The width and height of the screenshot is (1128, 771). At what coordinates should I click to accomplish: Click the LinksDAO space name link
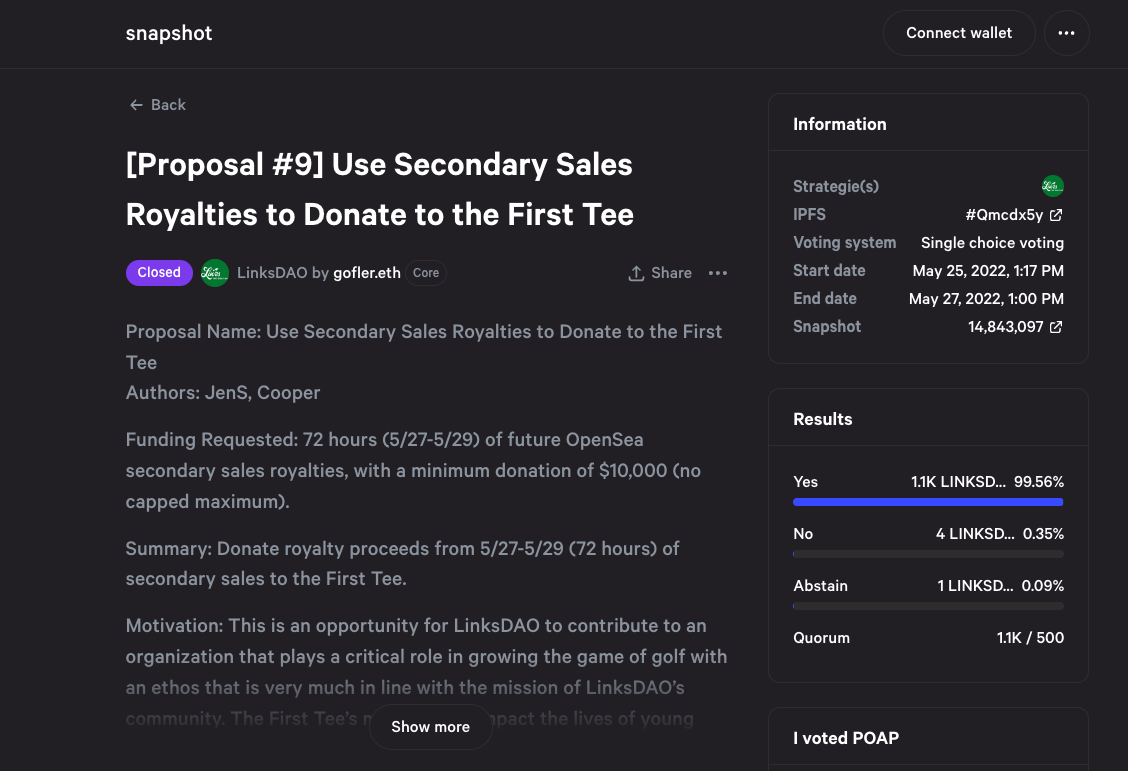pos(271,273)
